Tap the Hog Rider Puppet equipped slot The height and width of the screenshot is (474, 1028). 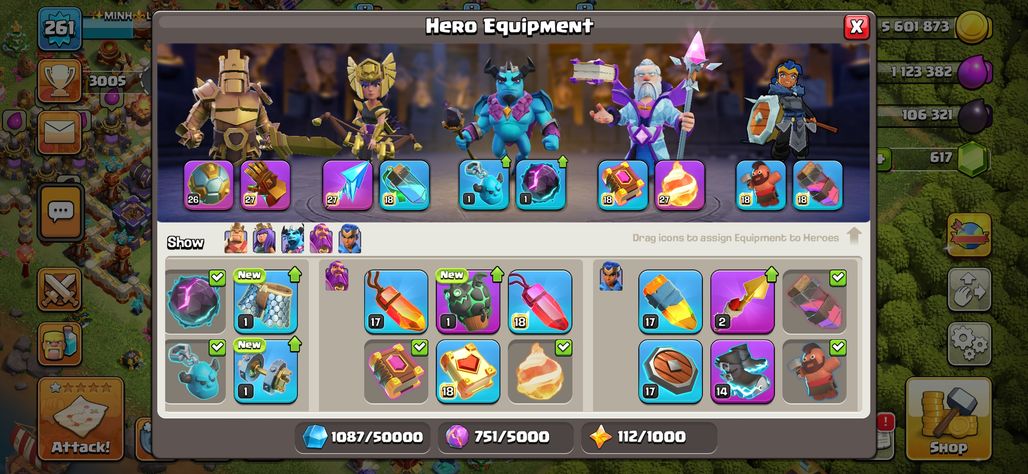tap(761, 185)
